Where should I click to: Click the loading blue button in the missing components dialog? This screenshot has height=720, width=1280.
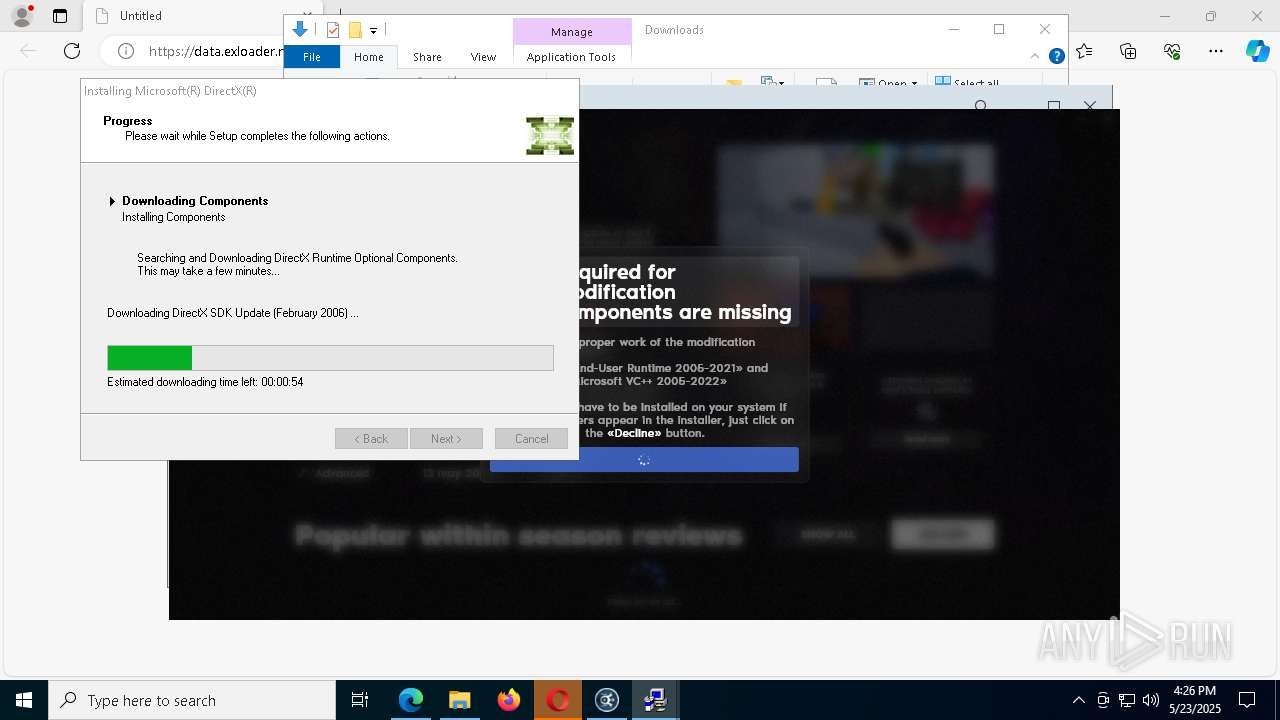pos(644,460)
